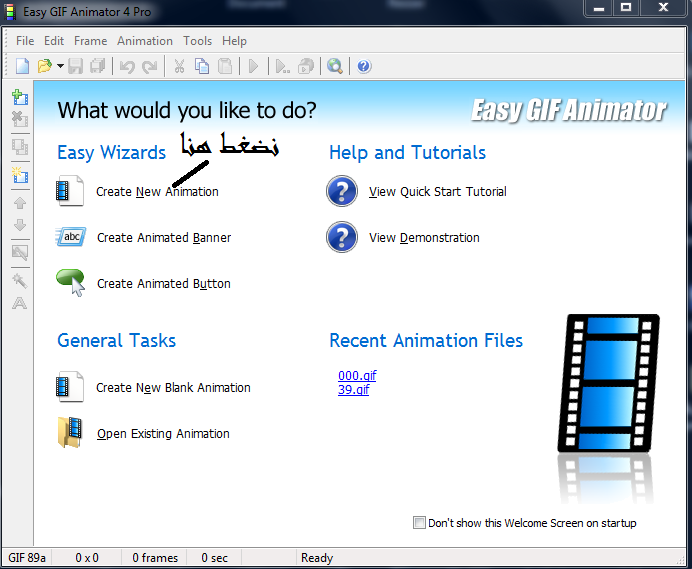Viewport: 692px width, 569px height.
Task: Open recent file 39.gif
Action: tap(354, 389)
